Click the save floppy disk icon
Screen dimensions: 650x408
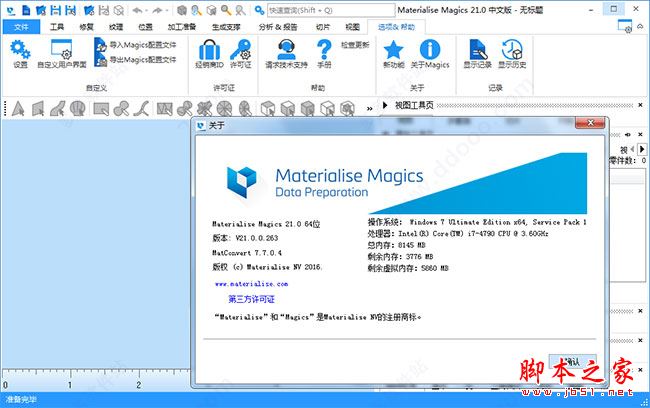point(56,10)
